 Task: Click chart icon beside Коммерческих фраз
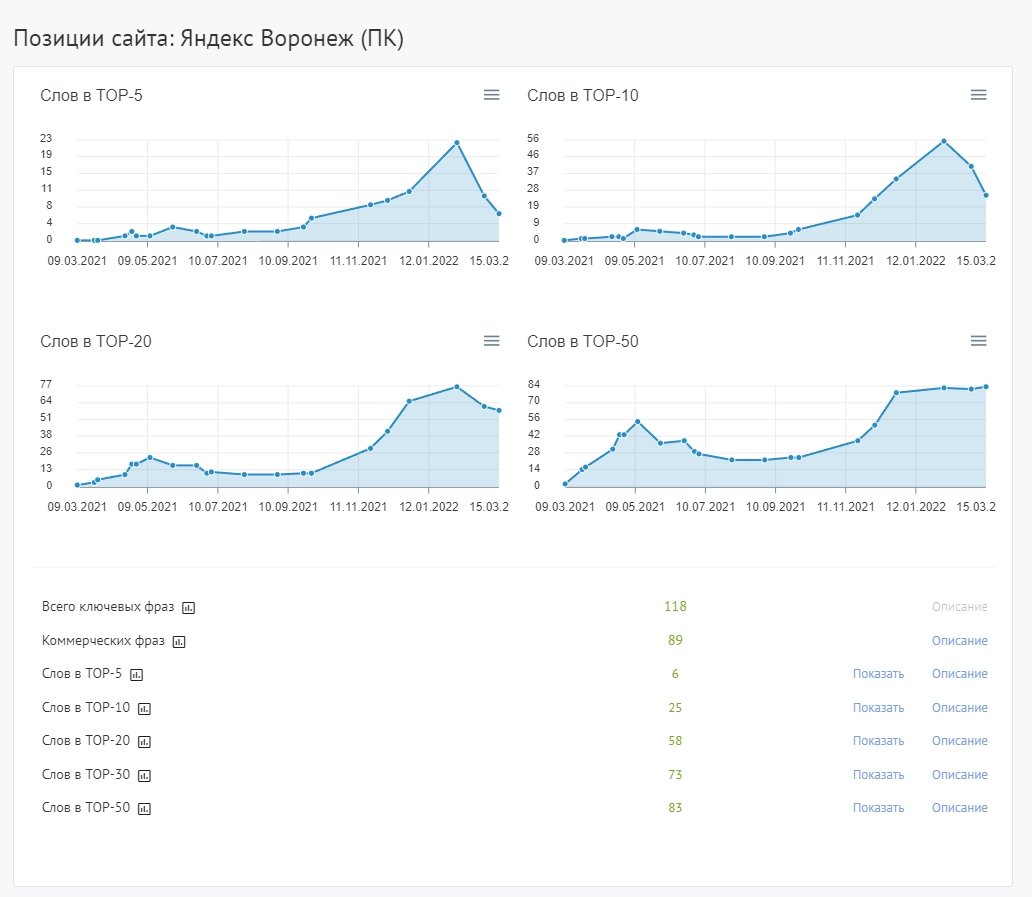179,641
